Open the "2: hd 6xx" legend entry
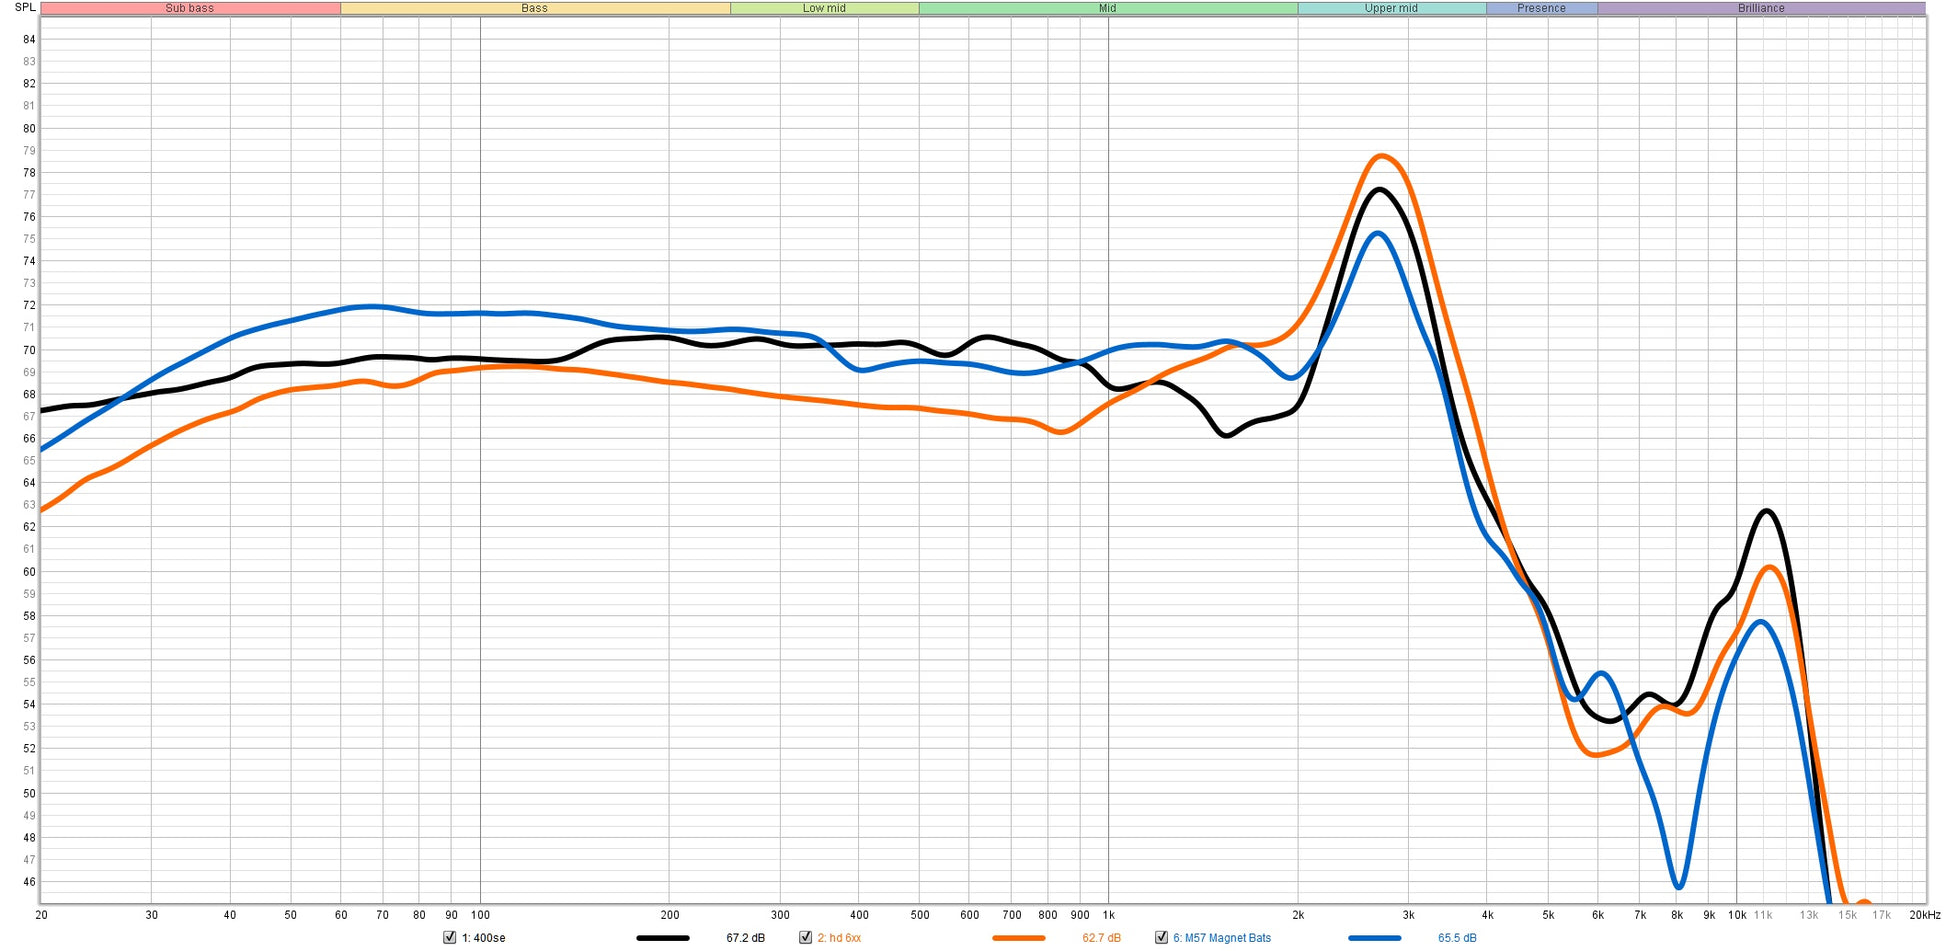Viewport: 1946px width, 951px height. click(840, 938)
